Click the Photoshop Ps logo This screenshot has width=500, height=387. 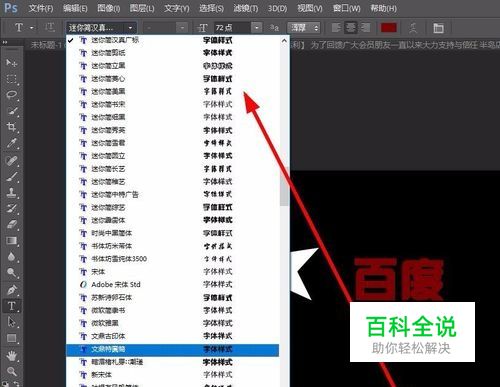(x=10, y=7)
